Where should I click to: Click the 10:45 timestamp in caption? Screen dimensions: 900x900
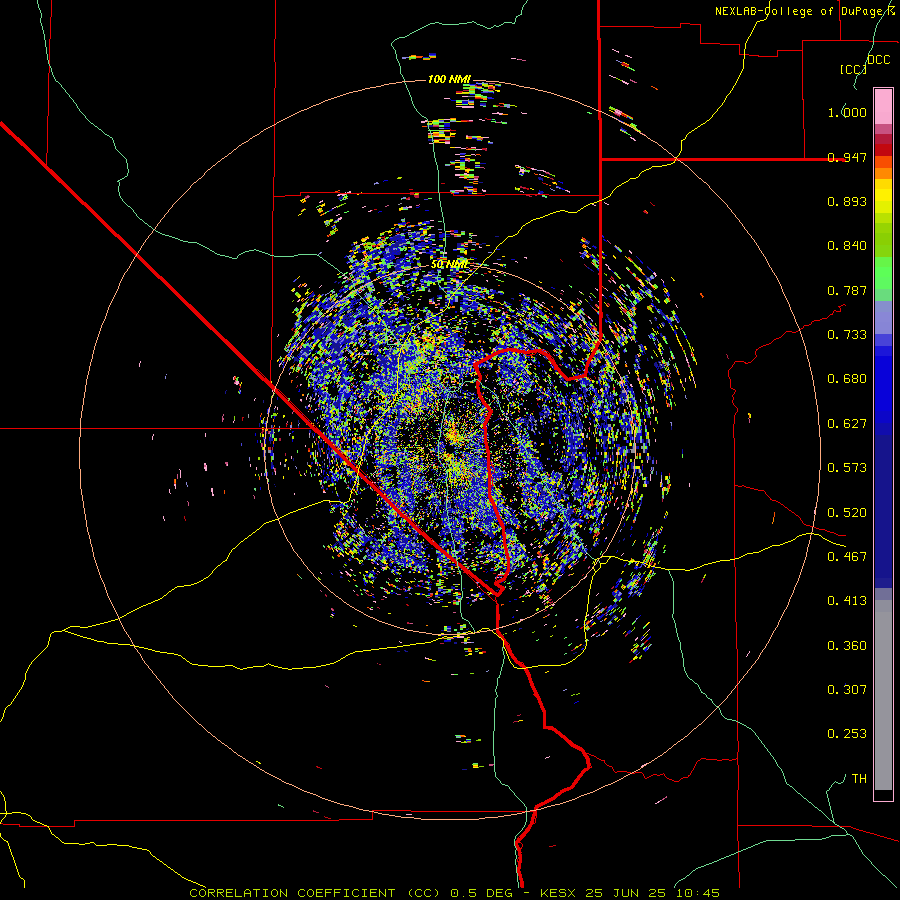697,893
